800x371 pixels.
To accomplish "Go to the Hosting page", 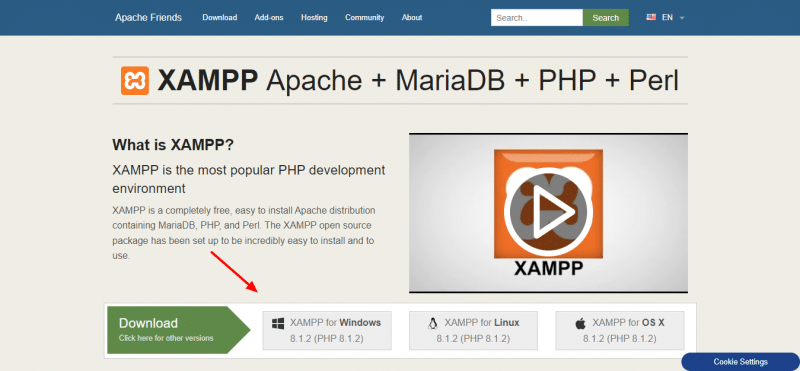I will tap(314, 17).
